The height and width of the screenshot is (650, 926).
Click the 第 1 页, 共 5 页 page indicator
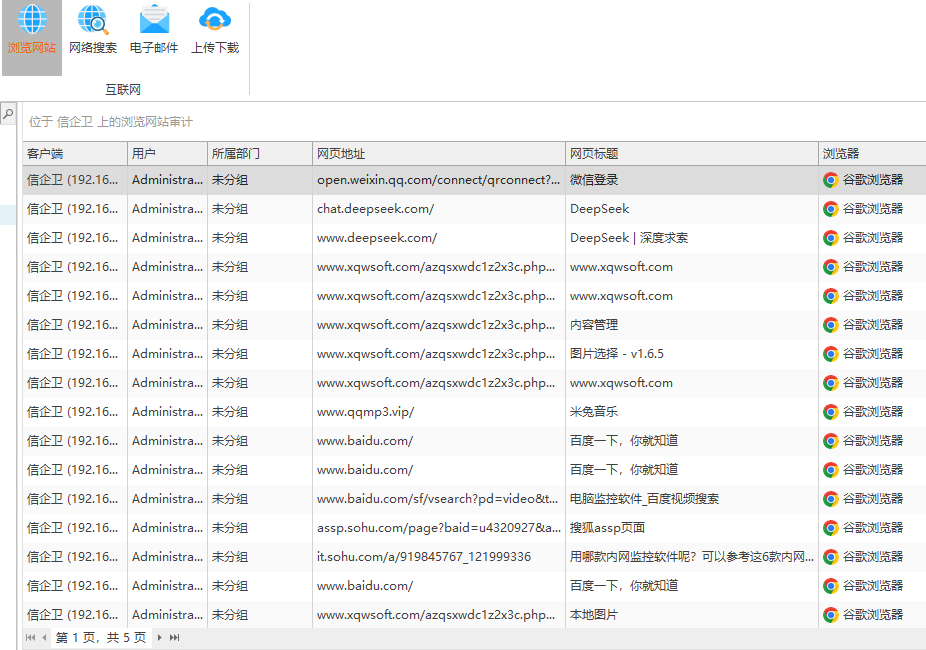pos(101,638)
